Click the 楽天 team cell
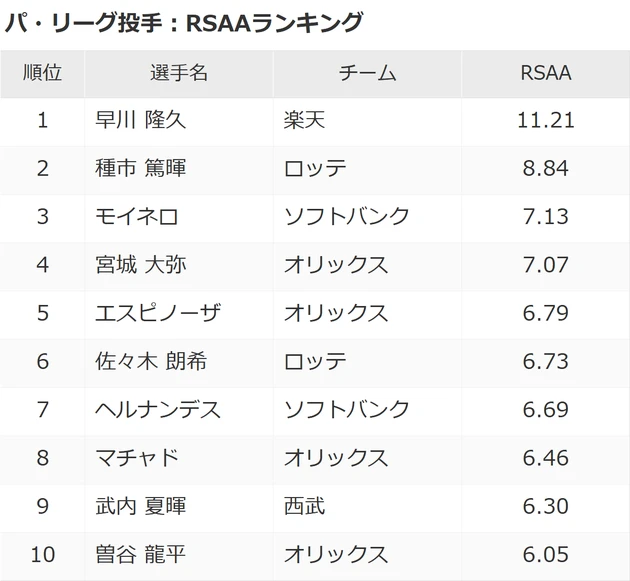 [x=305, y=121]
